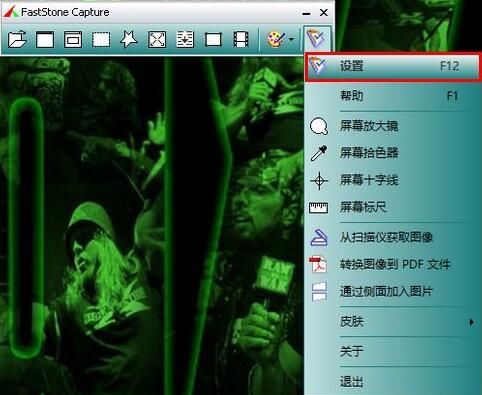Image resolution: width=482 pixels, height=395 pixels.
Task: Click ruler icon beside 屏幕标尺
Action: [319, 208]
